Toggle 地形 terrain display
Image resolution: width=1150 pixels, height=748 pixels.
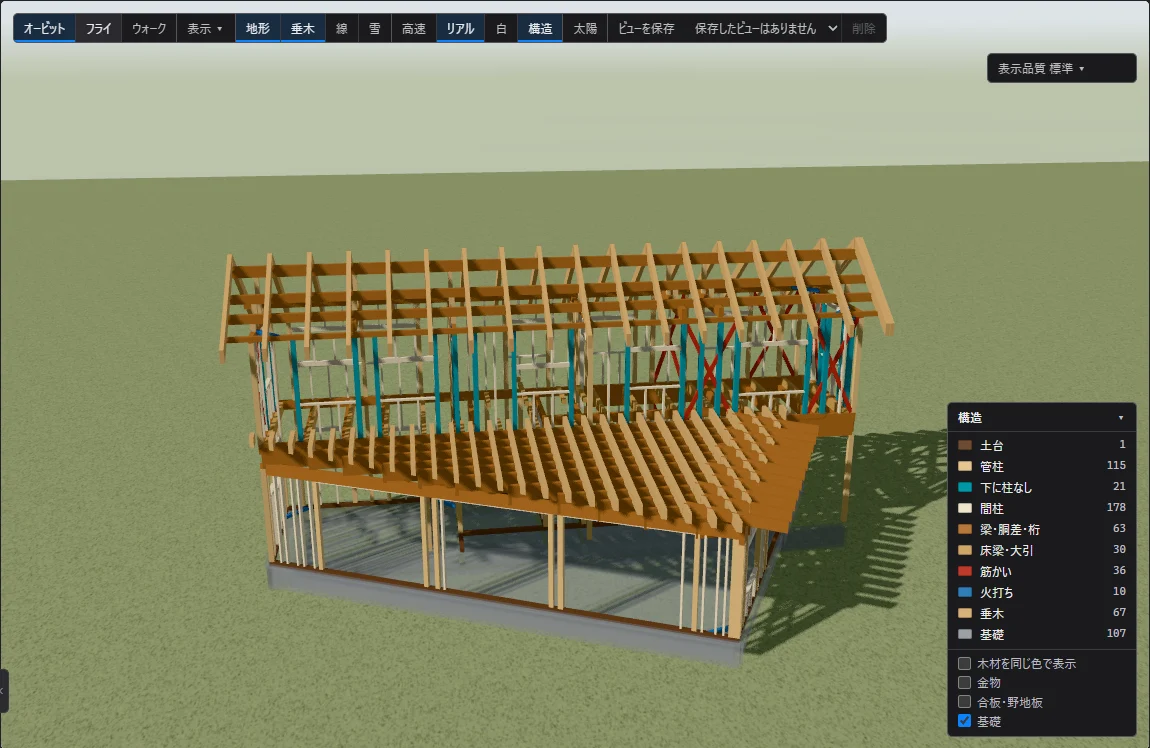pos(257,29)
